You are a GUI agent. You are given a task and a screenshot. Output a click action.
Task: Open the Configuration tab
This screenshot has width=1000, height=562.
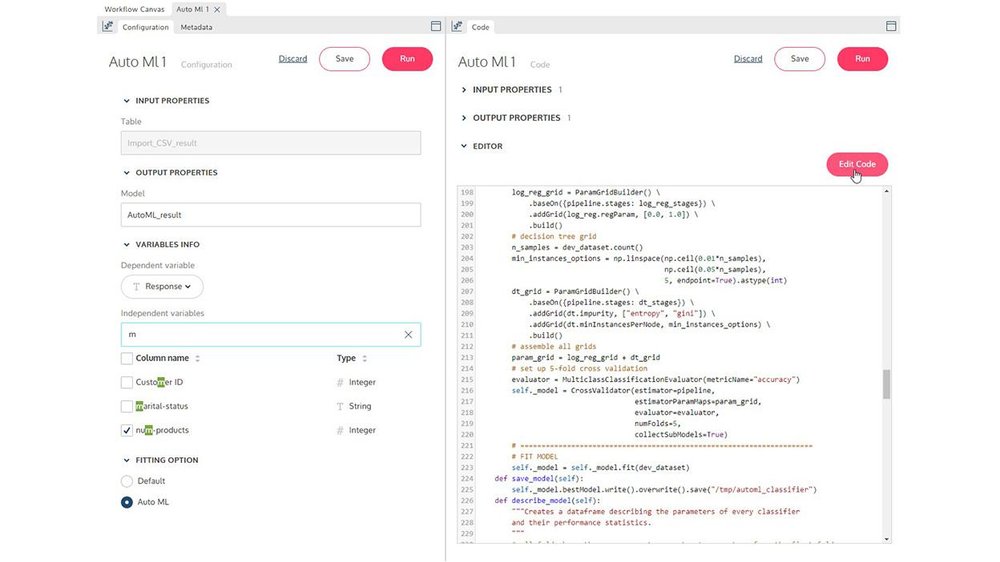coord(145,27)
